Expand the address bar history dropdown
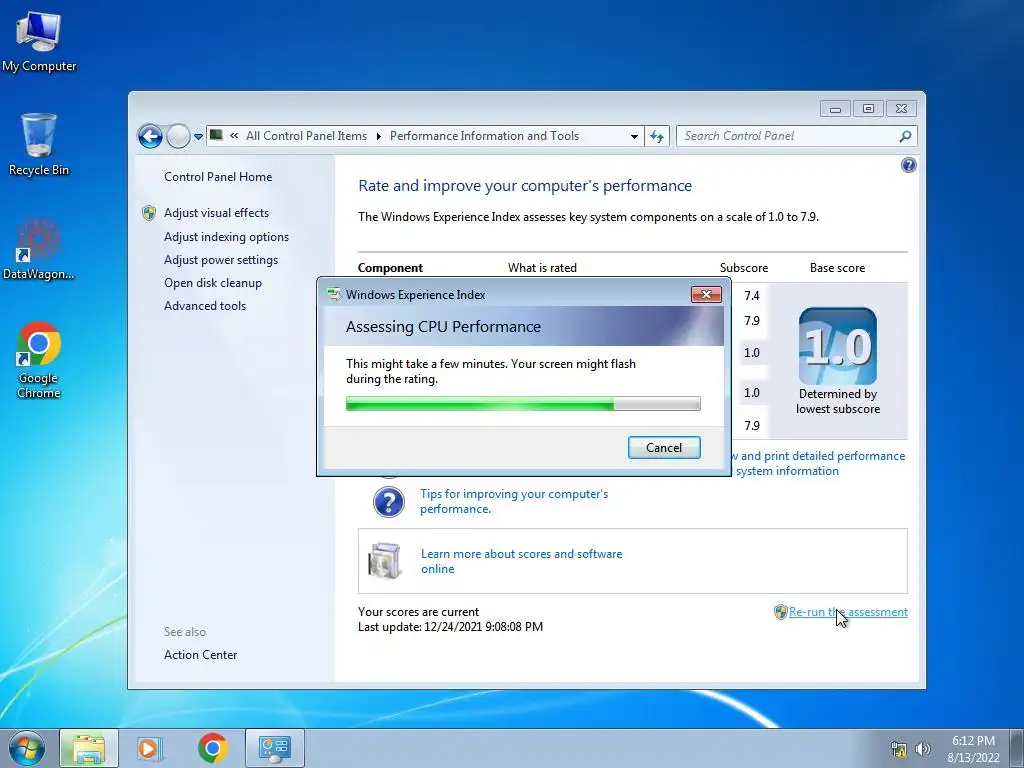 [634, 136]
